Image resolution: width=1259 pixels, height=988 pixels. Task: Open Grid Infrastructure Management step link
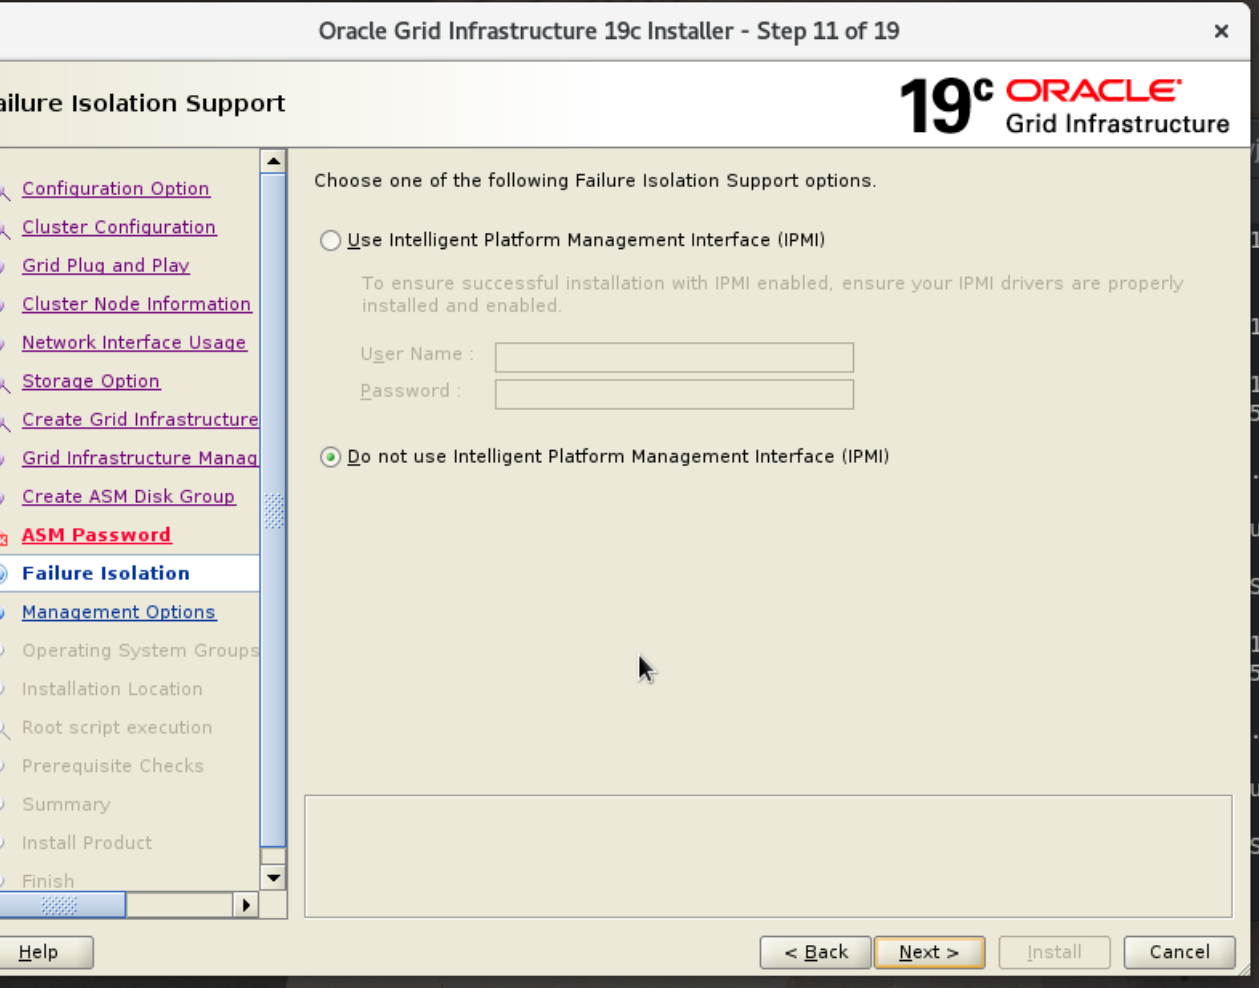coord(140,458)
